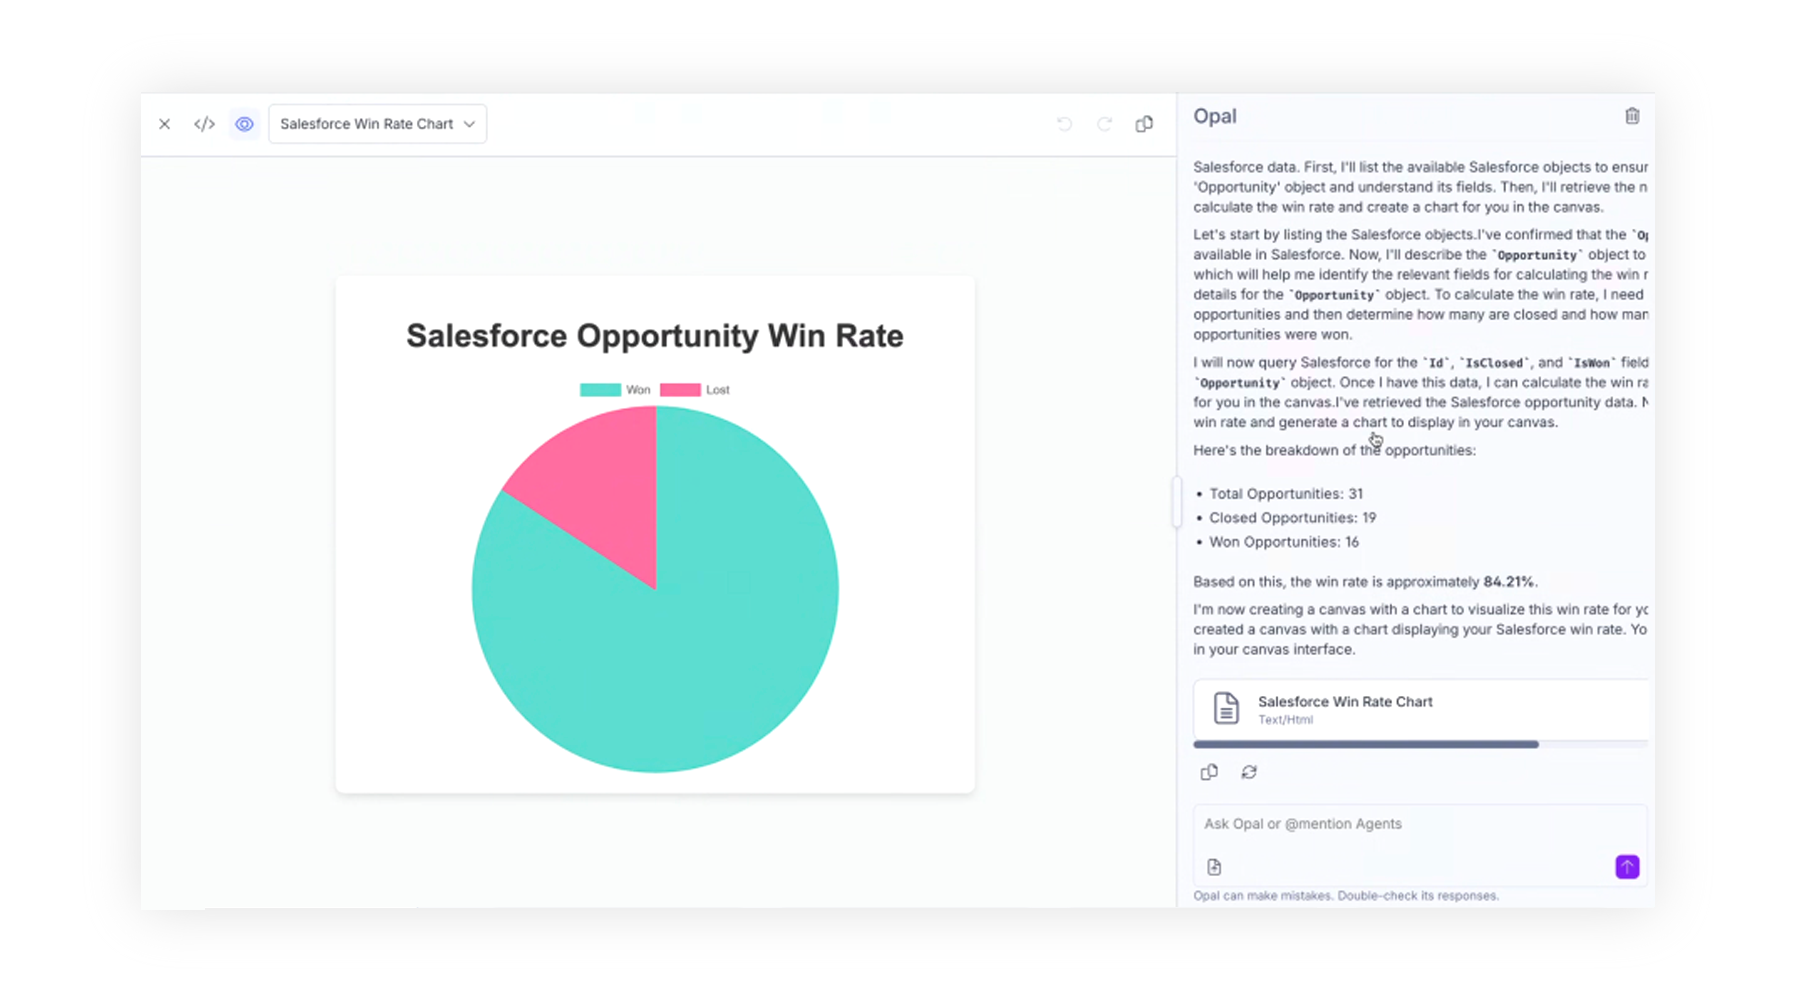
Task: Click the Opal panel heading
Action: (1215, 116)
